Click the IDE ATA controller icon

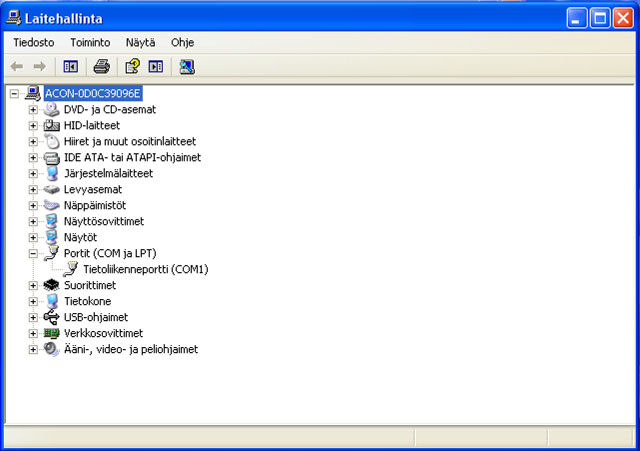(x=51, y=158)
